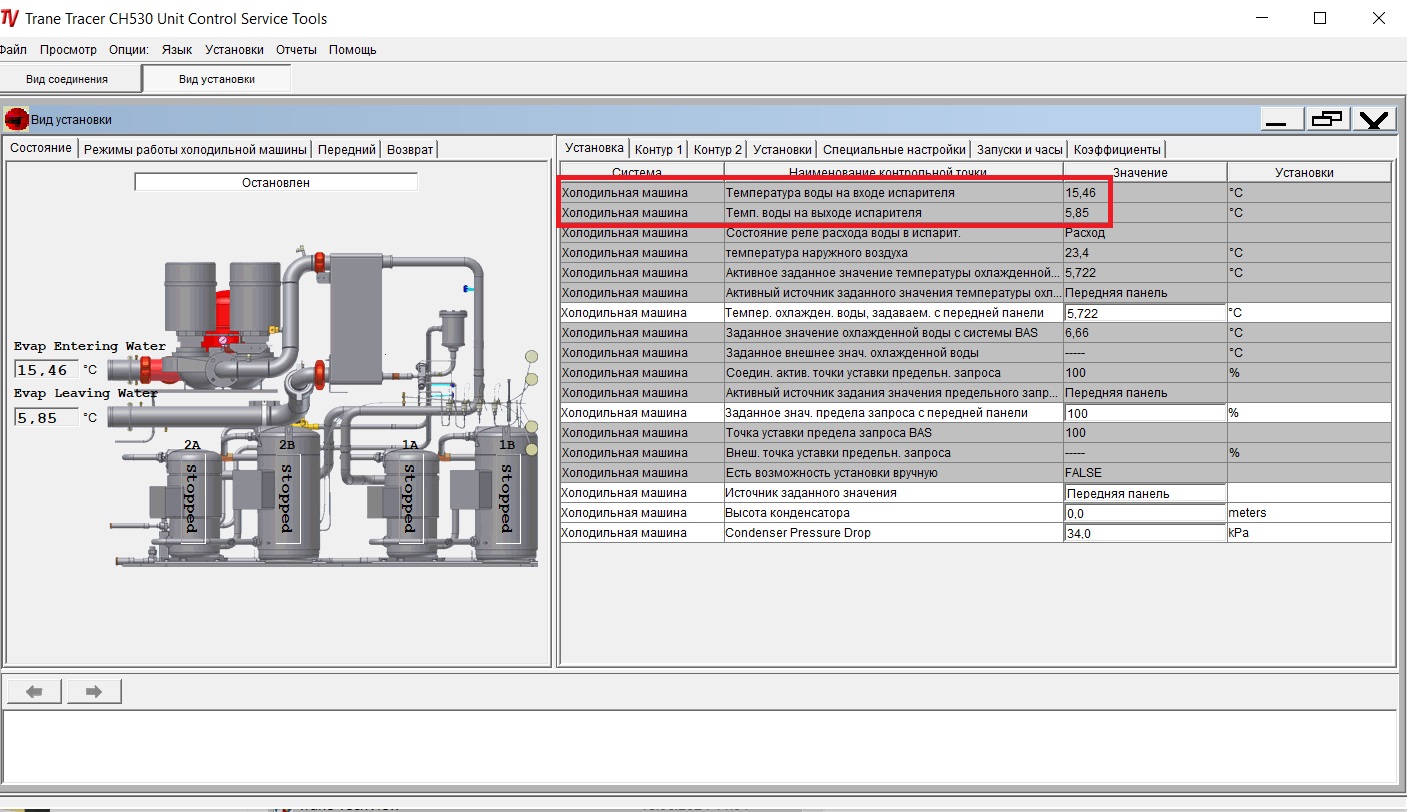Viewport: 1407px width, 812px height.
Task: Click the Расход value cell
Action: pos(1145,233)
